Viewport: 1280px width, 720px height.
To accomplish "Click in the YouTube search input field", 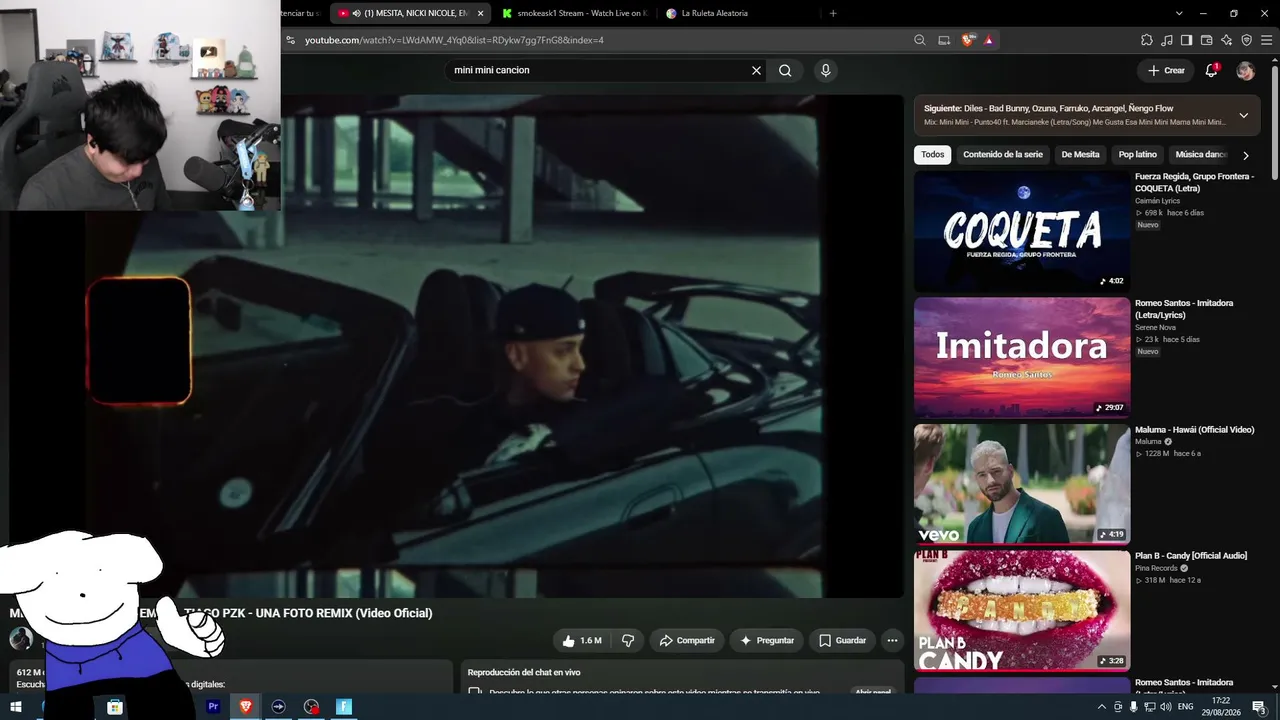I will [598, 70].
